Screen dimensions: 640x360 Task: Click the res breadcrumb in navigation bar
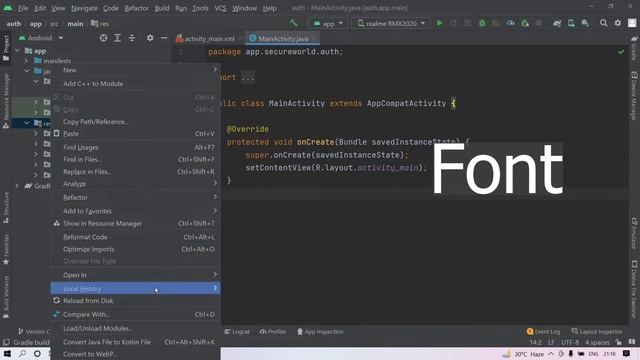point(100,23)
